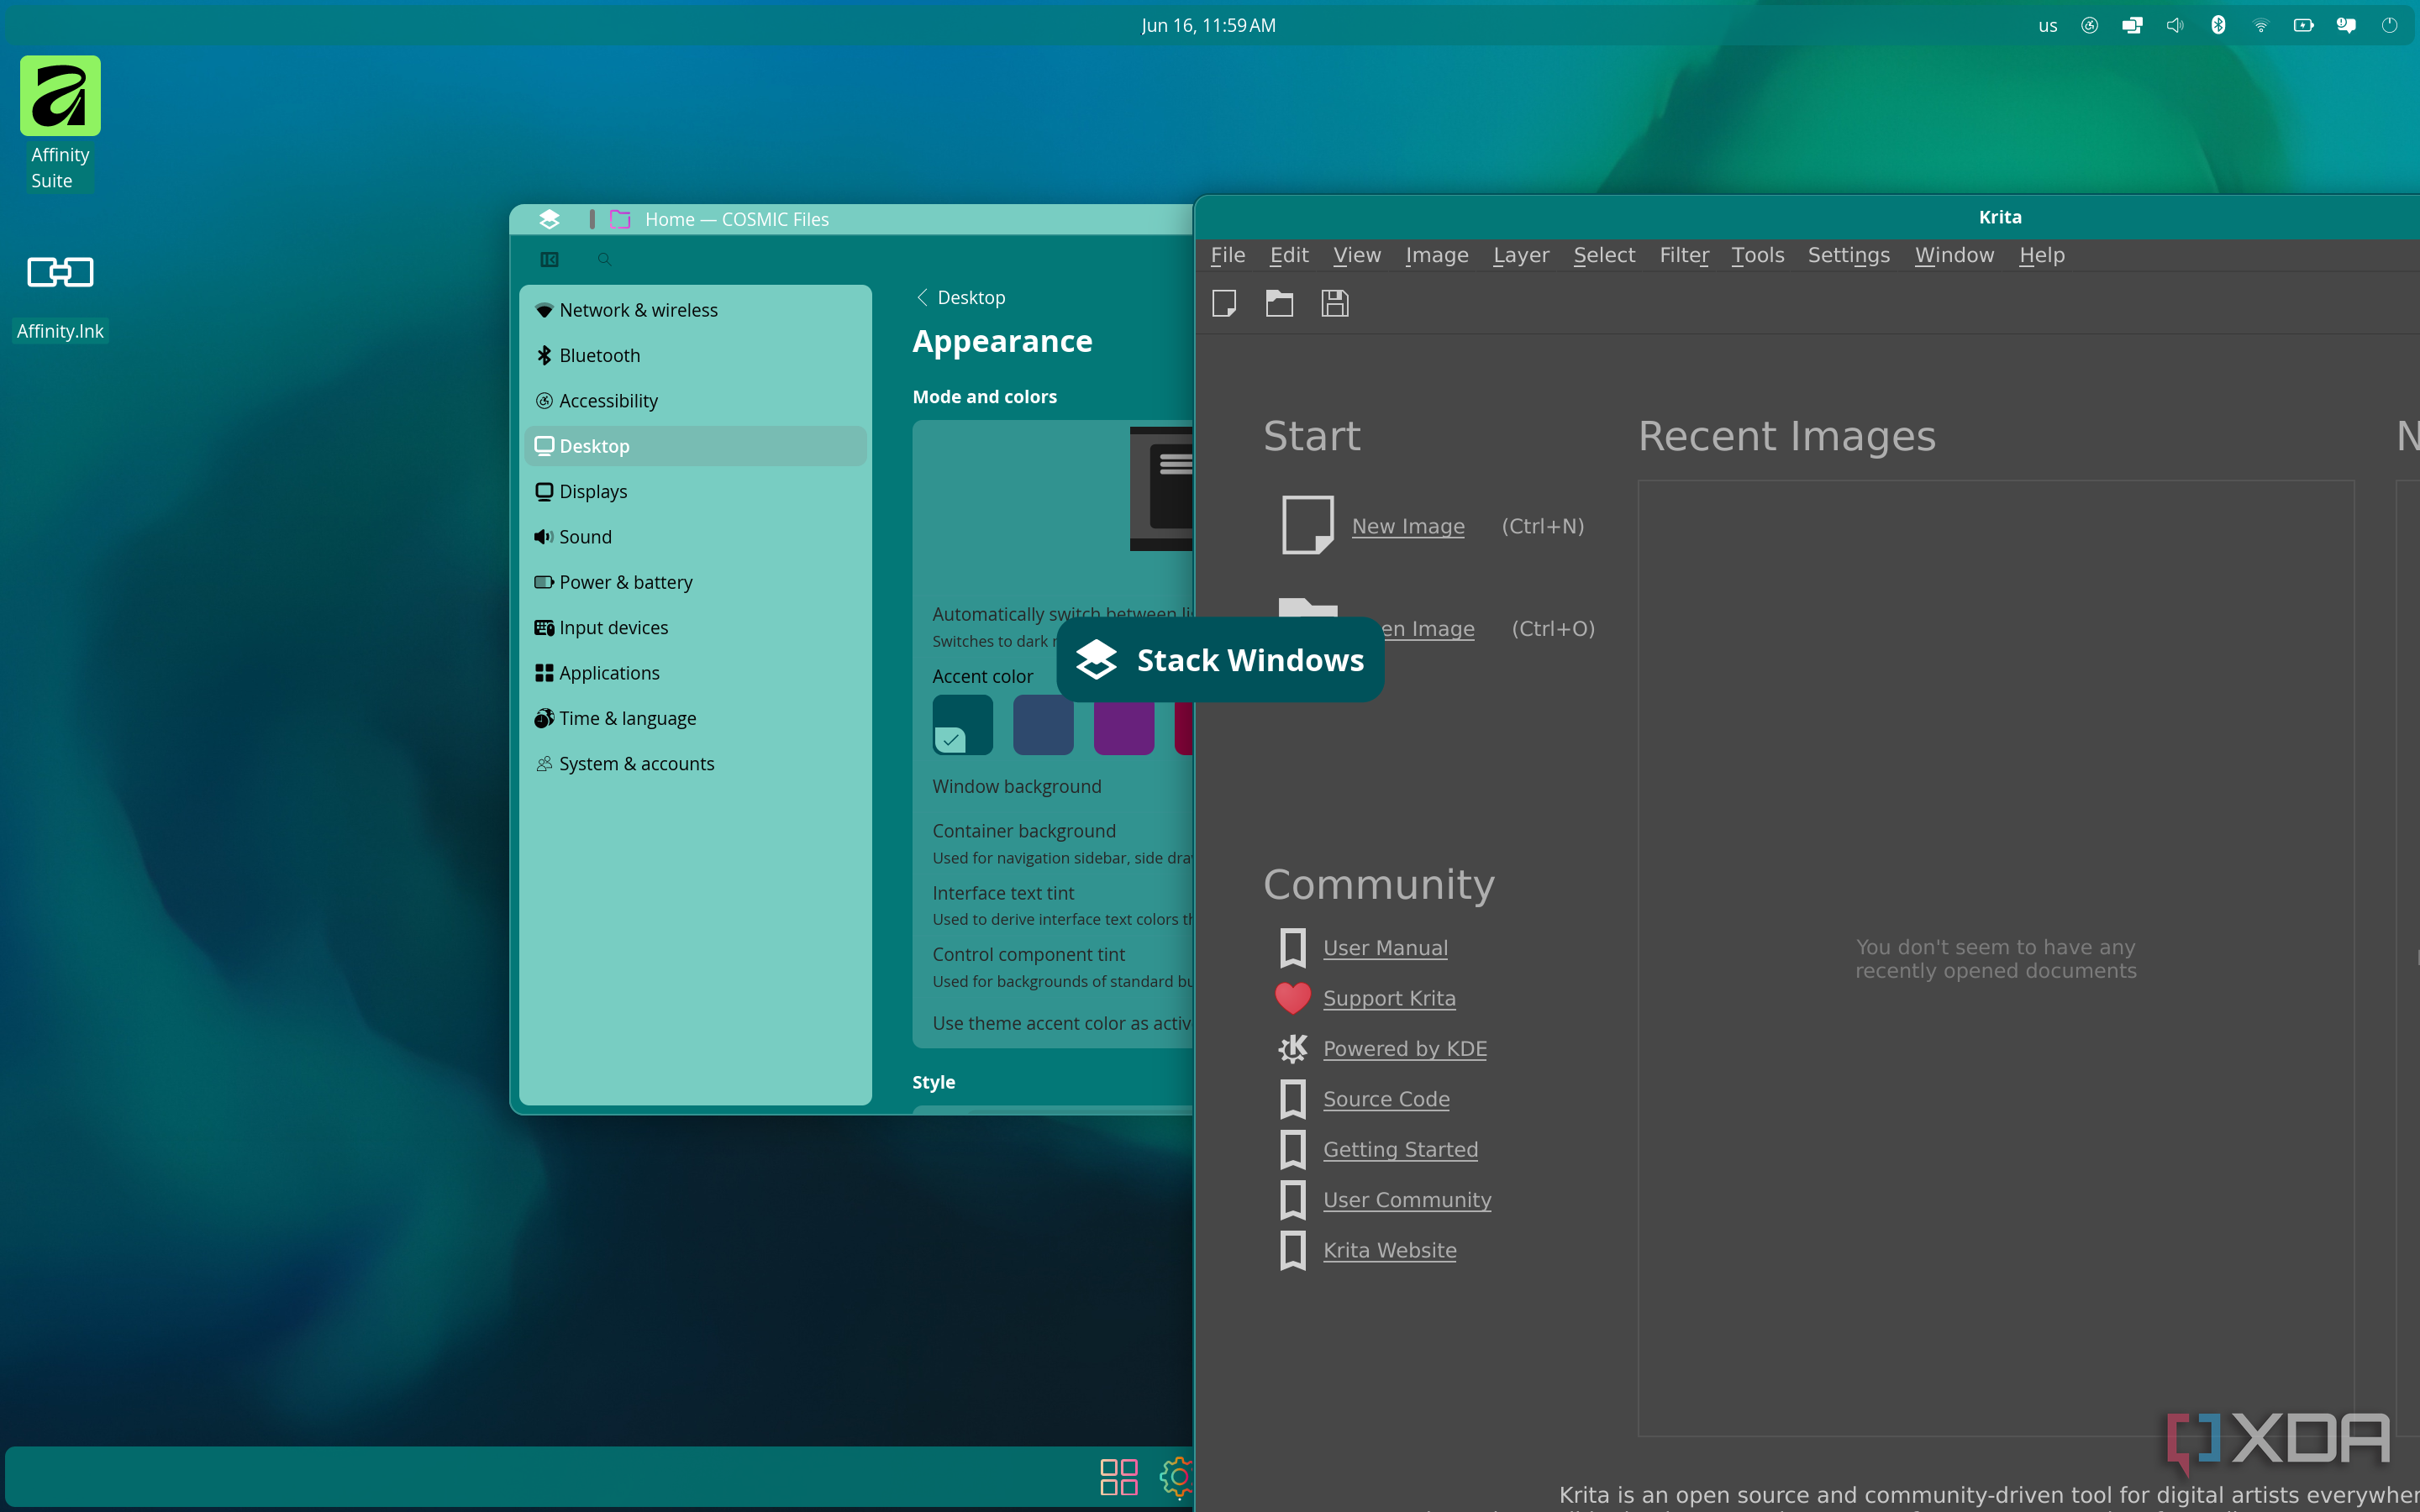Click the Getting Started link
The width and height of the screenshot is (2420, 1512).
click(x=1400, y=1149)
